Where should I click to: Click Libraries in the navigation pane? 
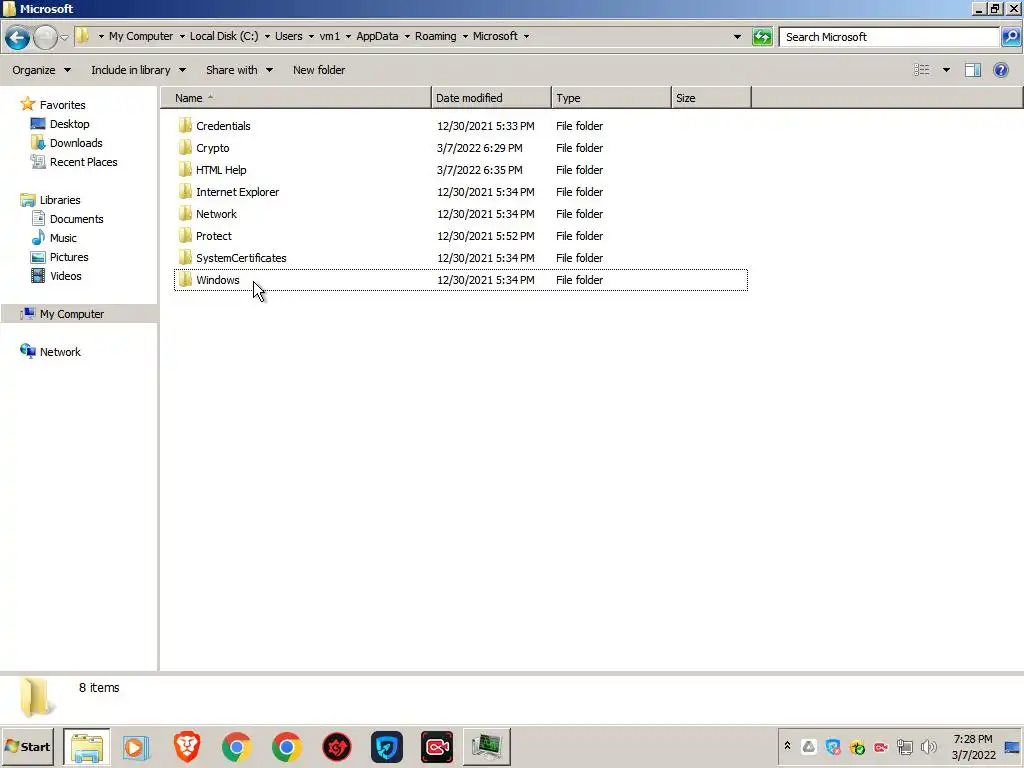(59, 200)
